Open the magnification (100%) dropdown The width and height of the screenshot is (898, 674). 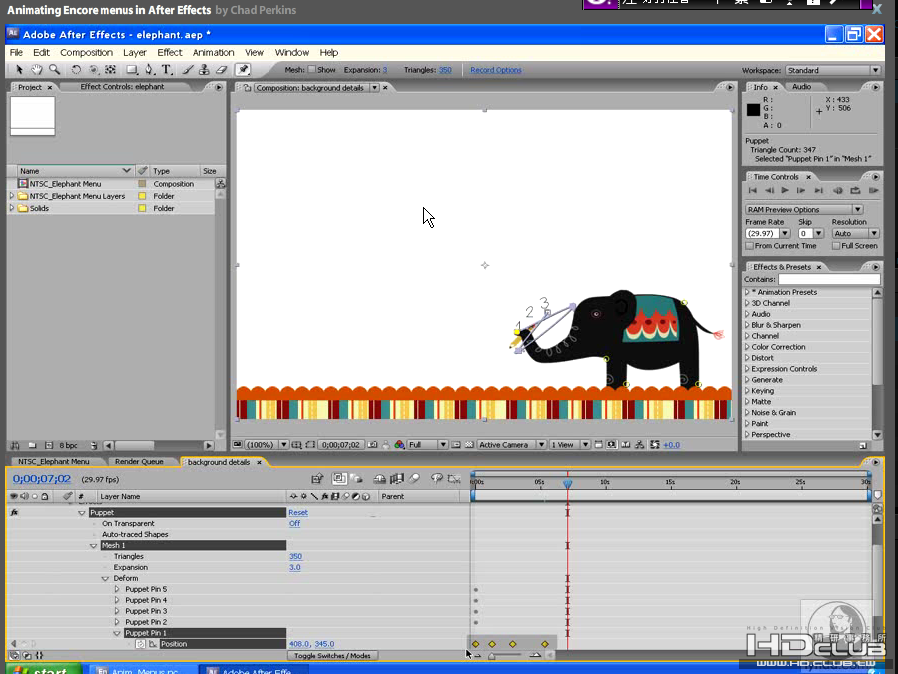coord(267,444)
